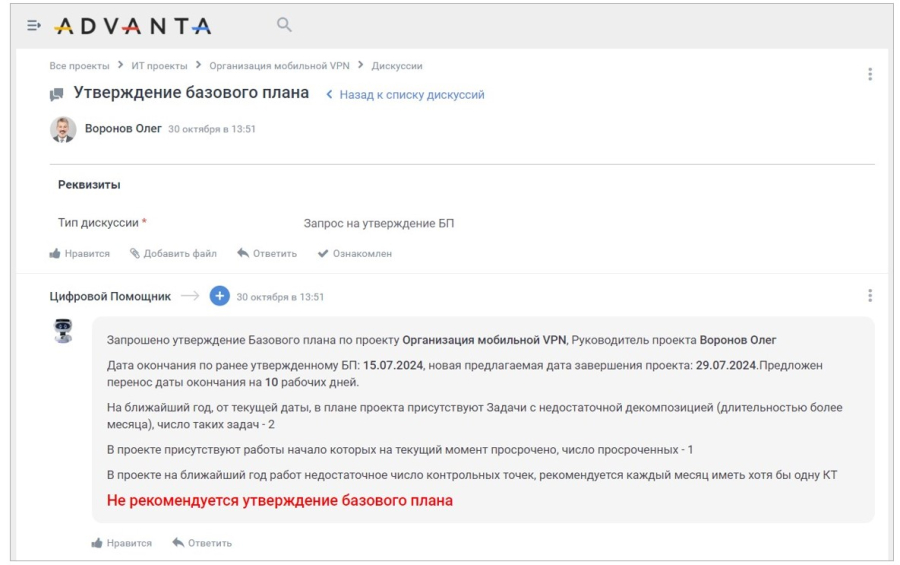This screenshot has width=900, height=565.
Task: Click the robot assistant avatar
Action: [63, 331]
